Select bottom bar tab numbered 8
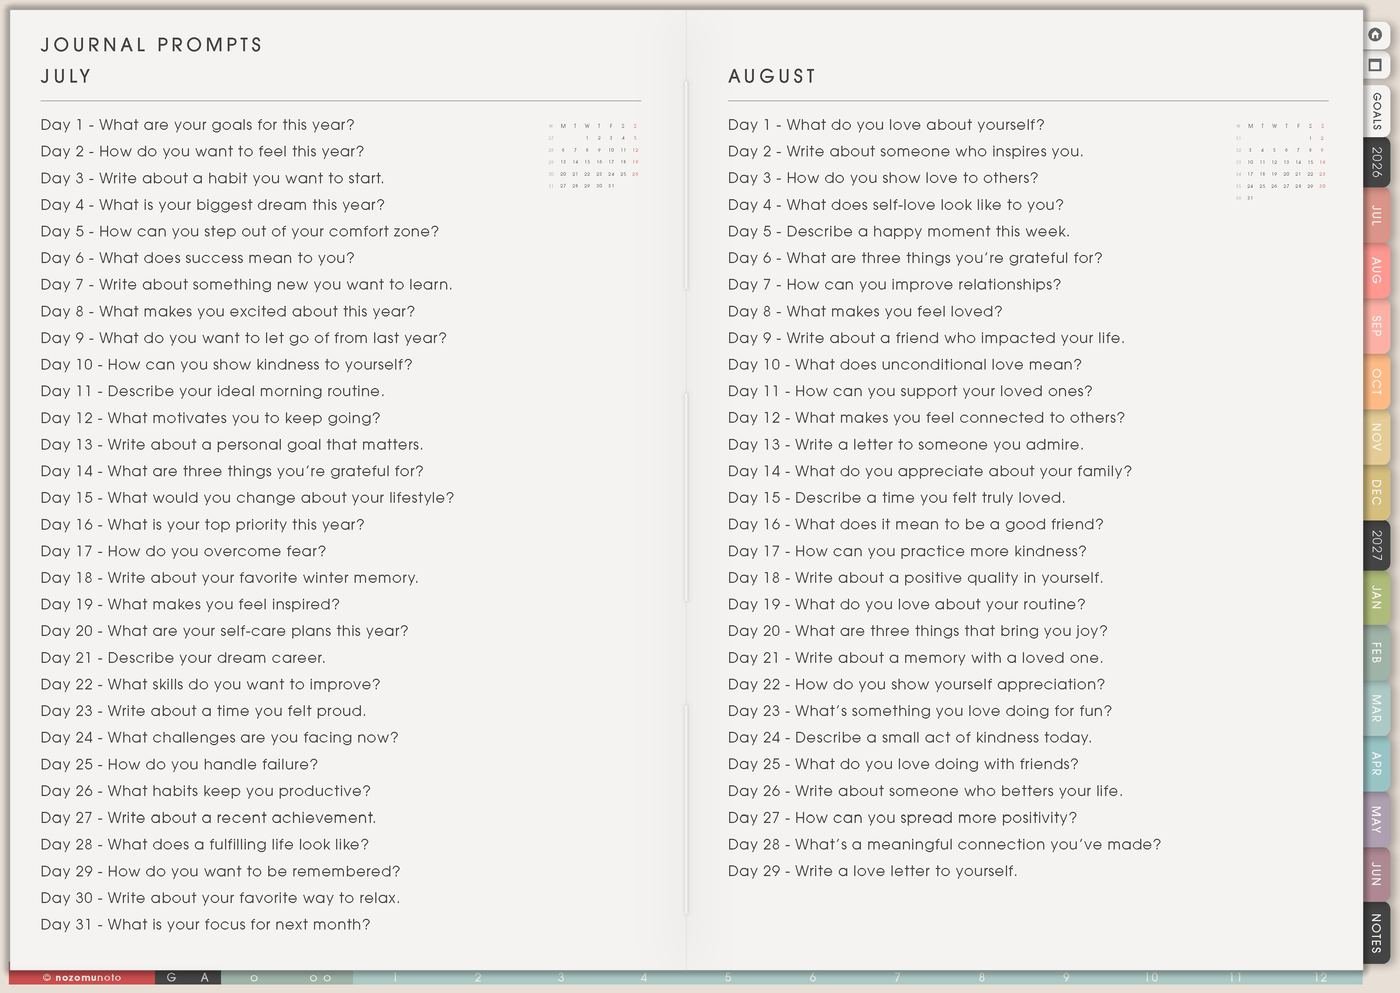The width and height of the screenshot is (1400, 993). pyautogui.click(x=981, y=978)
